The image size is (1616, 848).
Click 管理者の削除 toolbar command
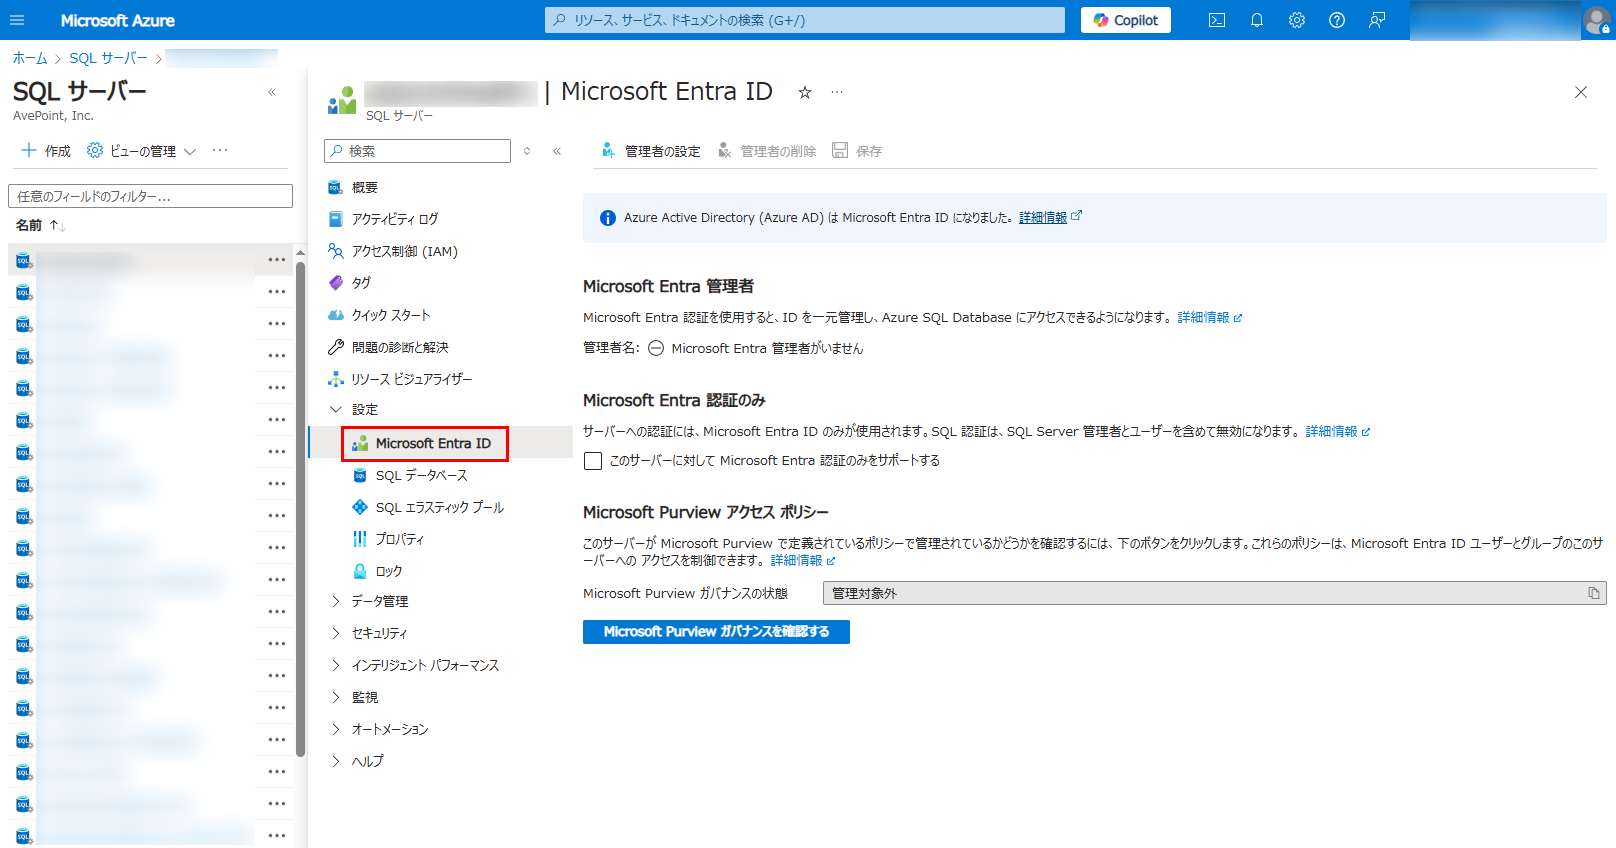(x=766, y=151)
